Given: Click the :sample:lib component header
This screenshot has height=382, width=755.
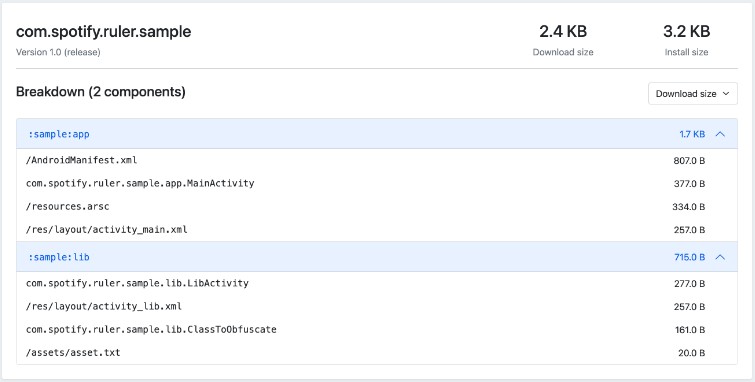Looking at the screenshot, I should click(x=377, y=257).
